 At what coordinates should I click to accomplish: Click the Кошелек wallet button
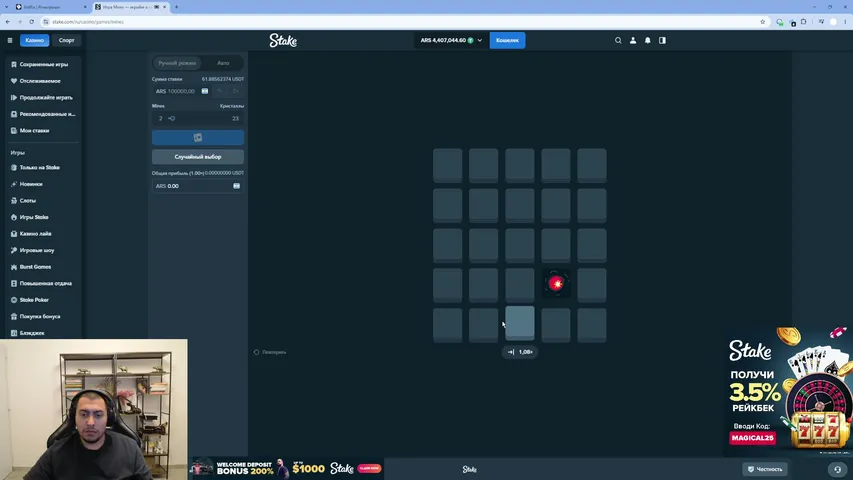pyautogui.click(x=507, y=40)
